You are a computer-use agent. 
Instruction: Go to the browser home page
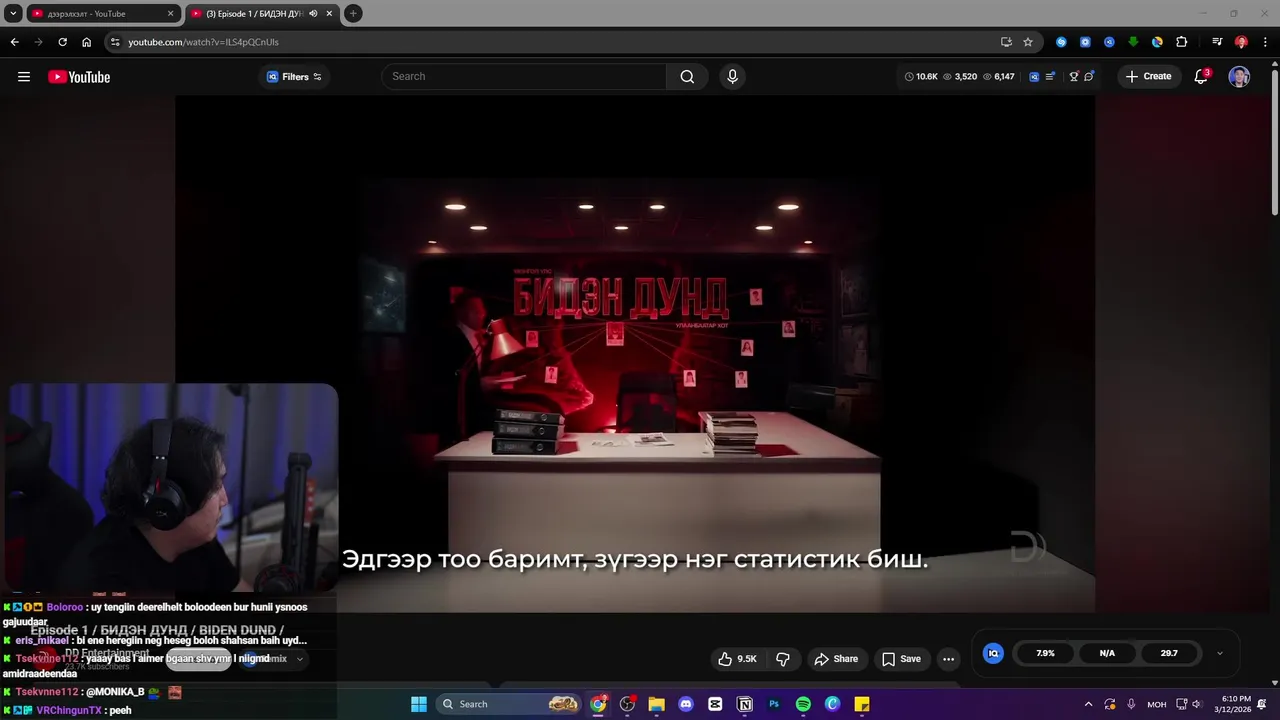(86, 42)
